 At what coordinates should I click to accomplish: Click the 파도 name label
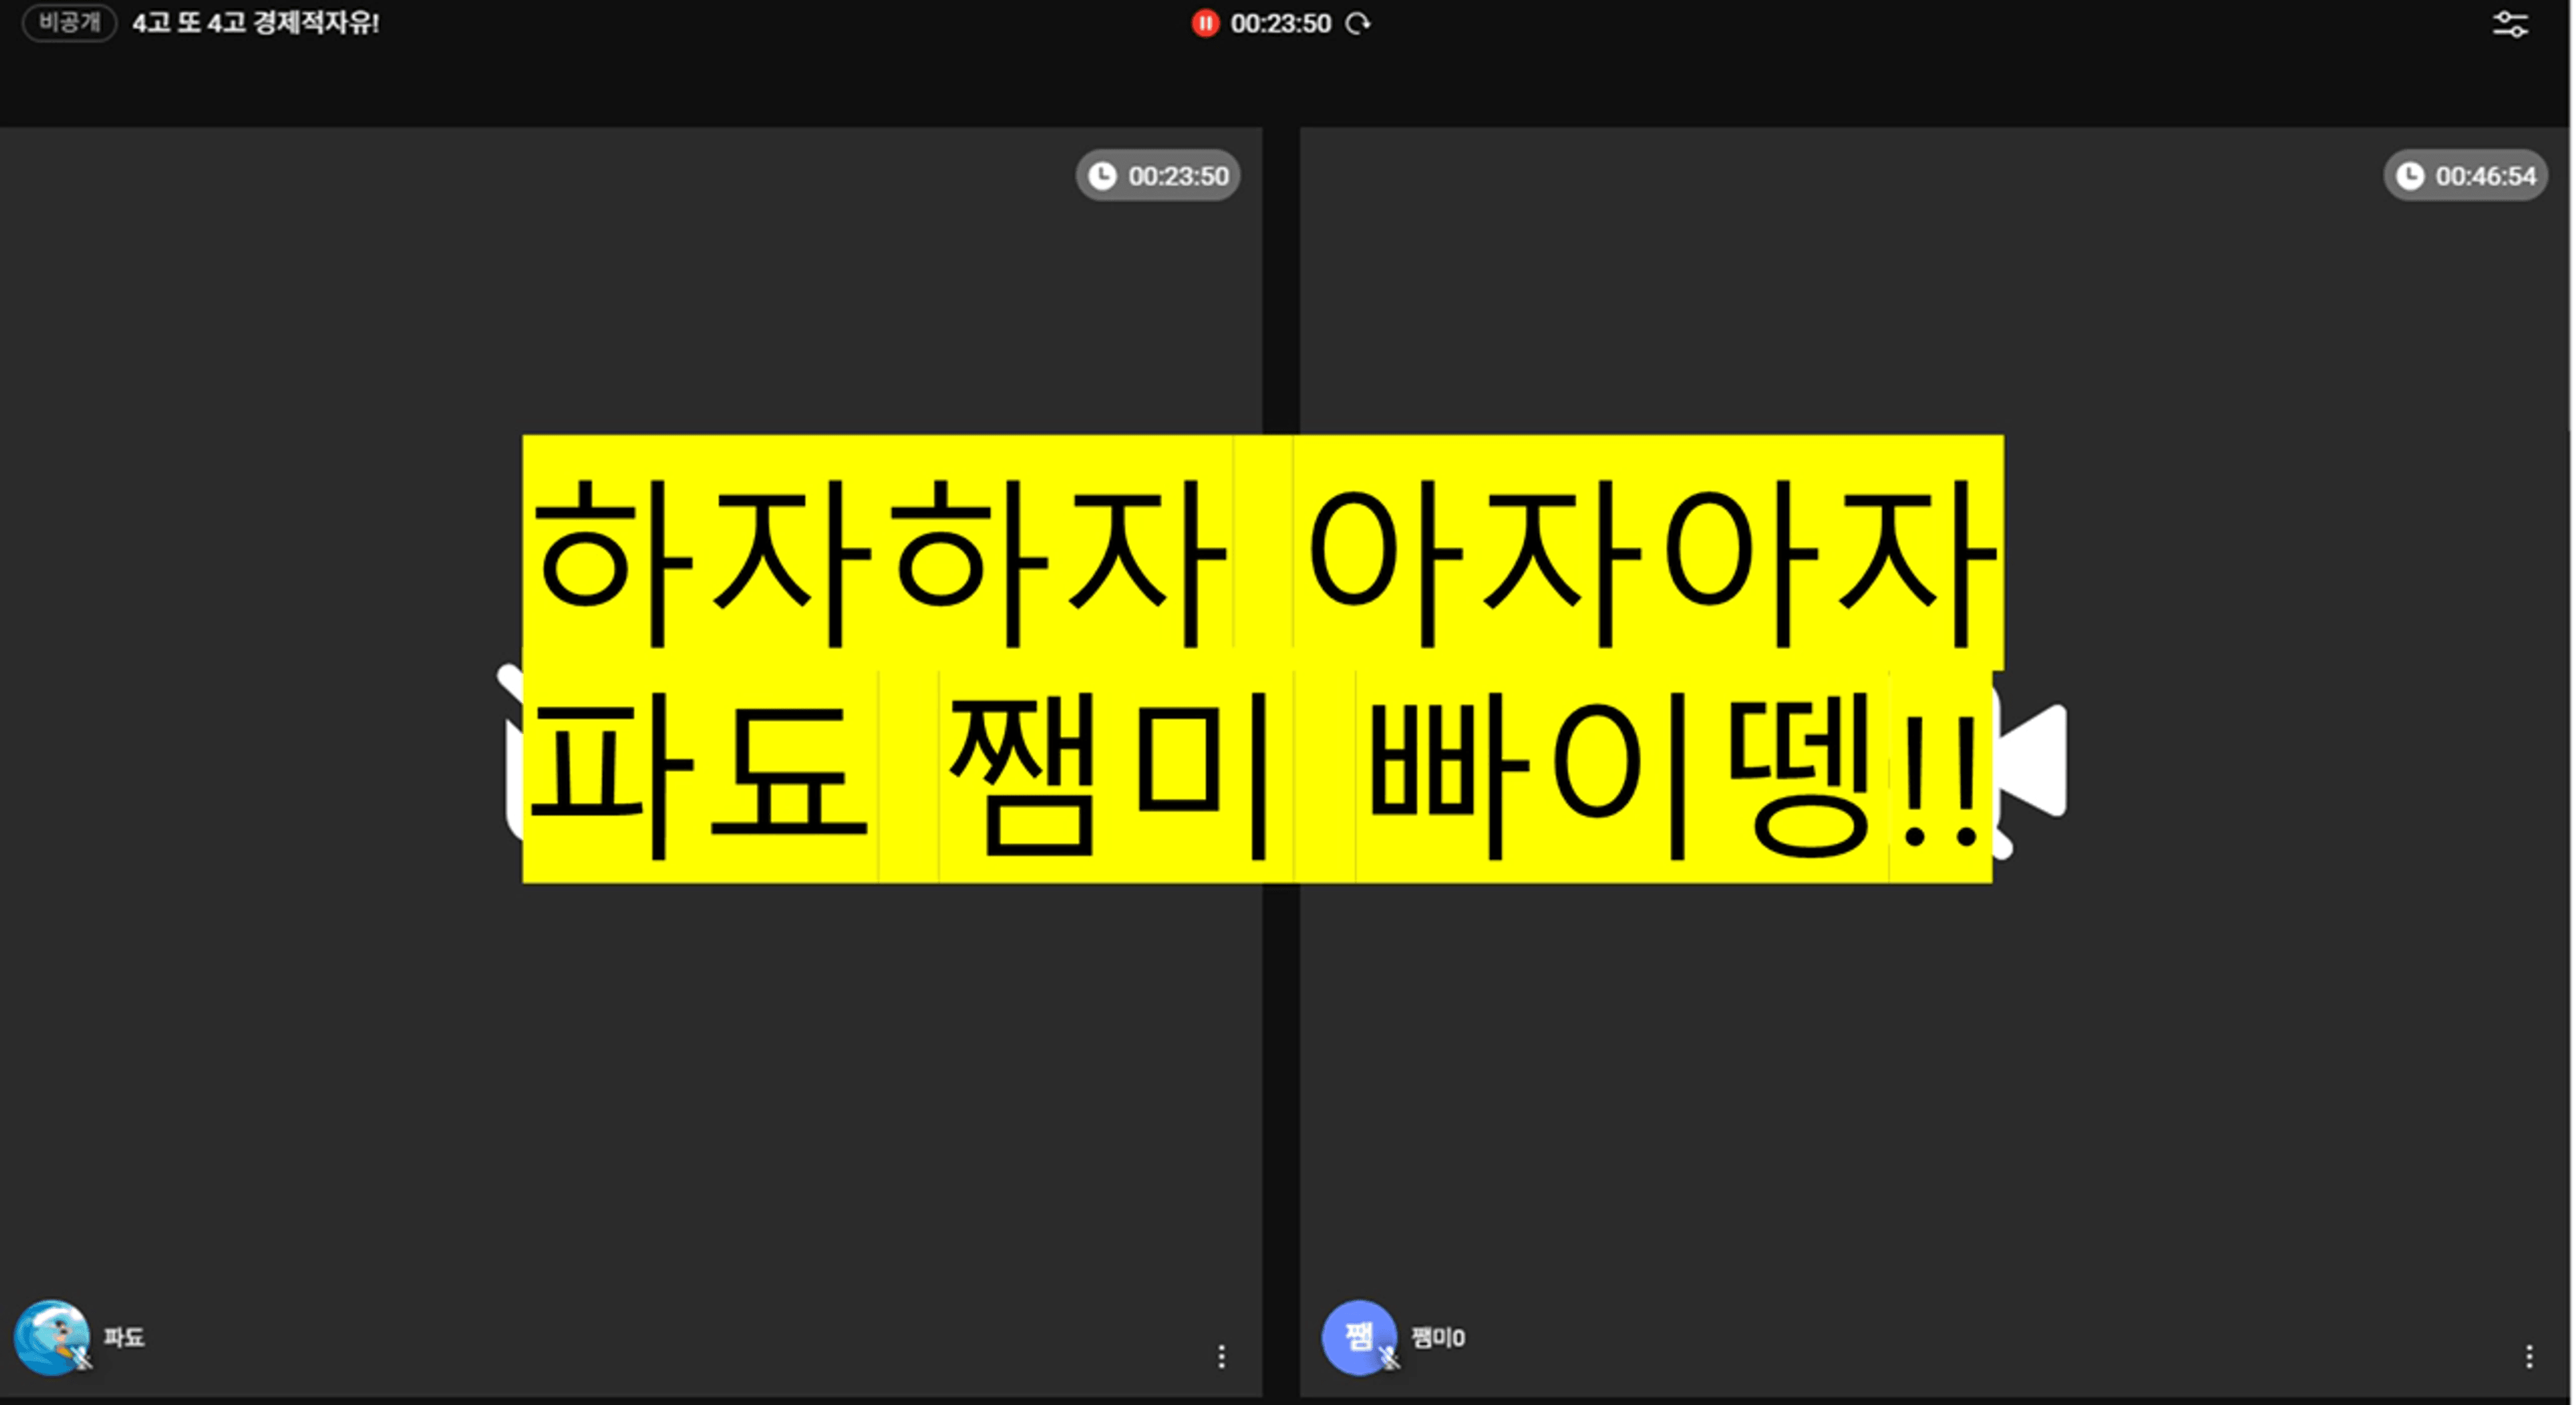click(124, 1337)
